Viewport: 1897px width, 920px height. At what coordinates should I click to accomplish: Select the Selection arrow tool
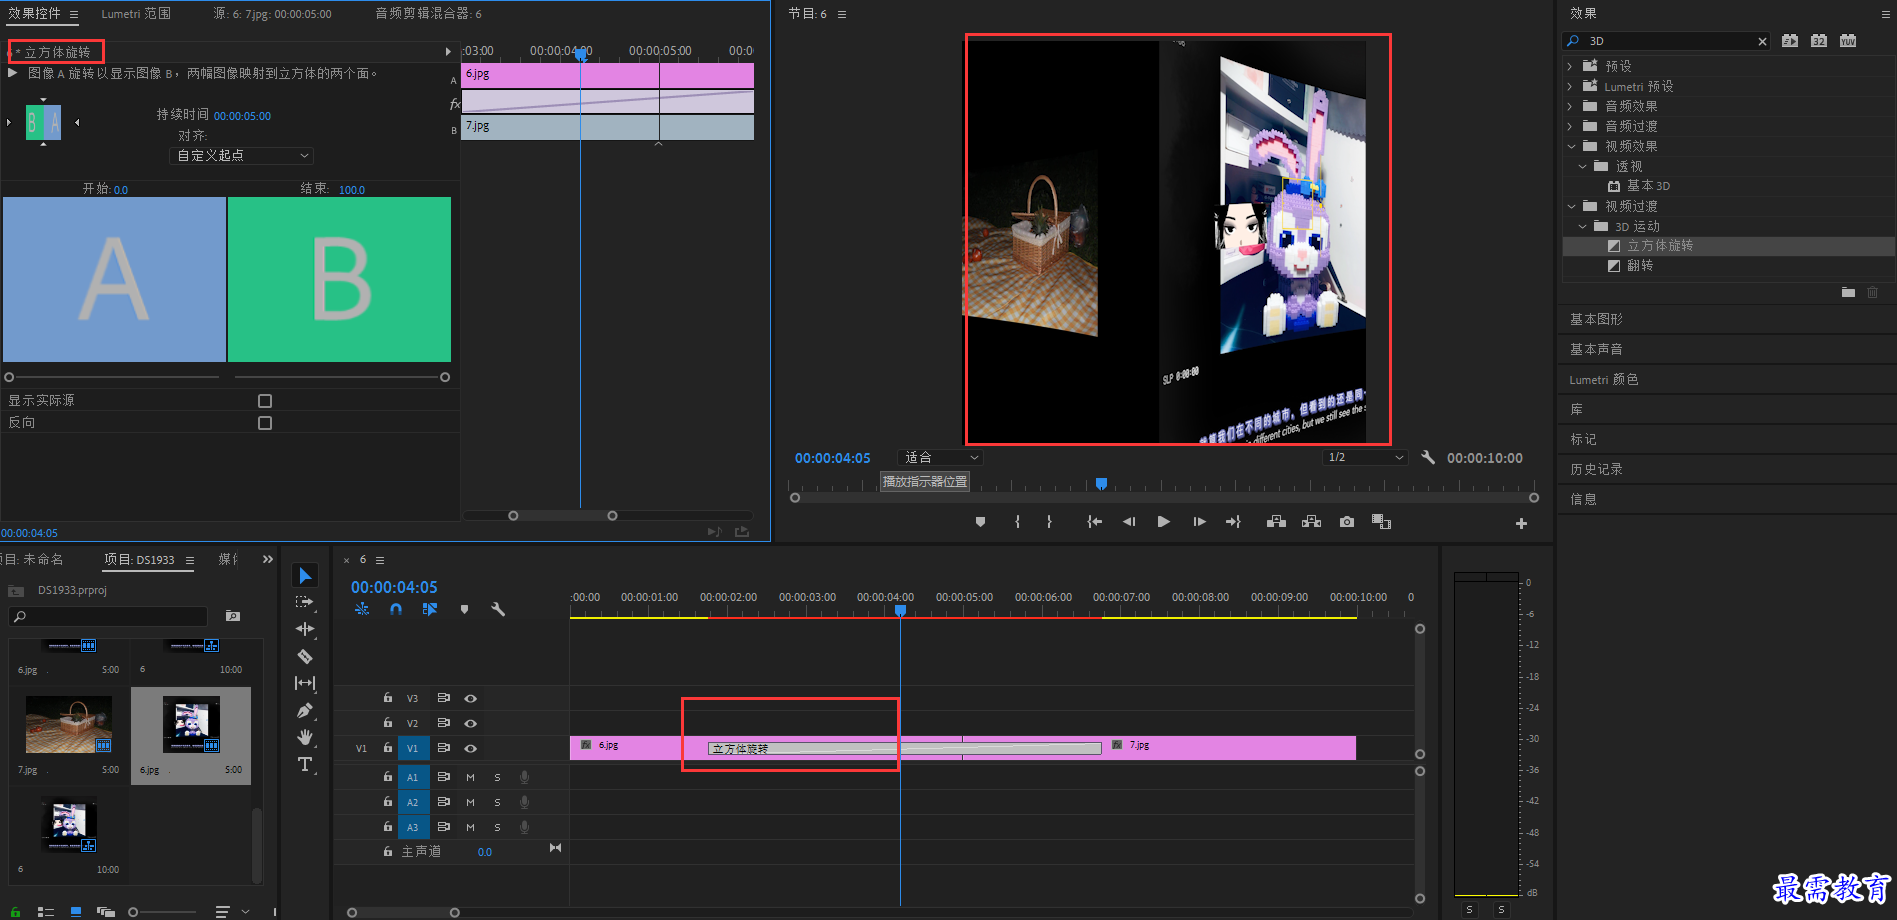(305, 575)
